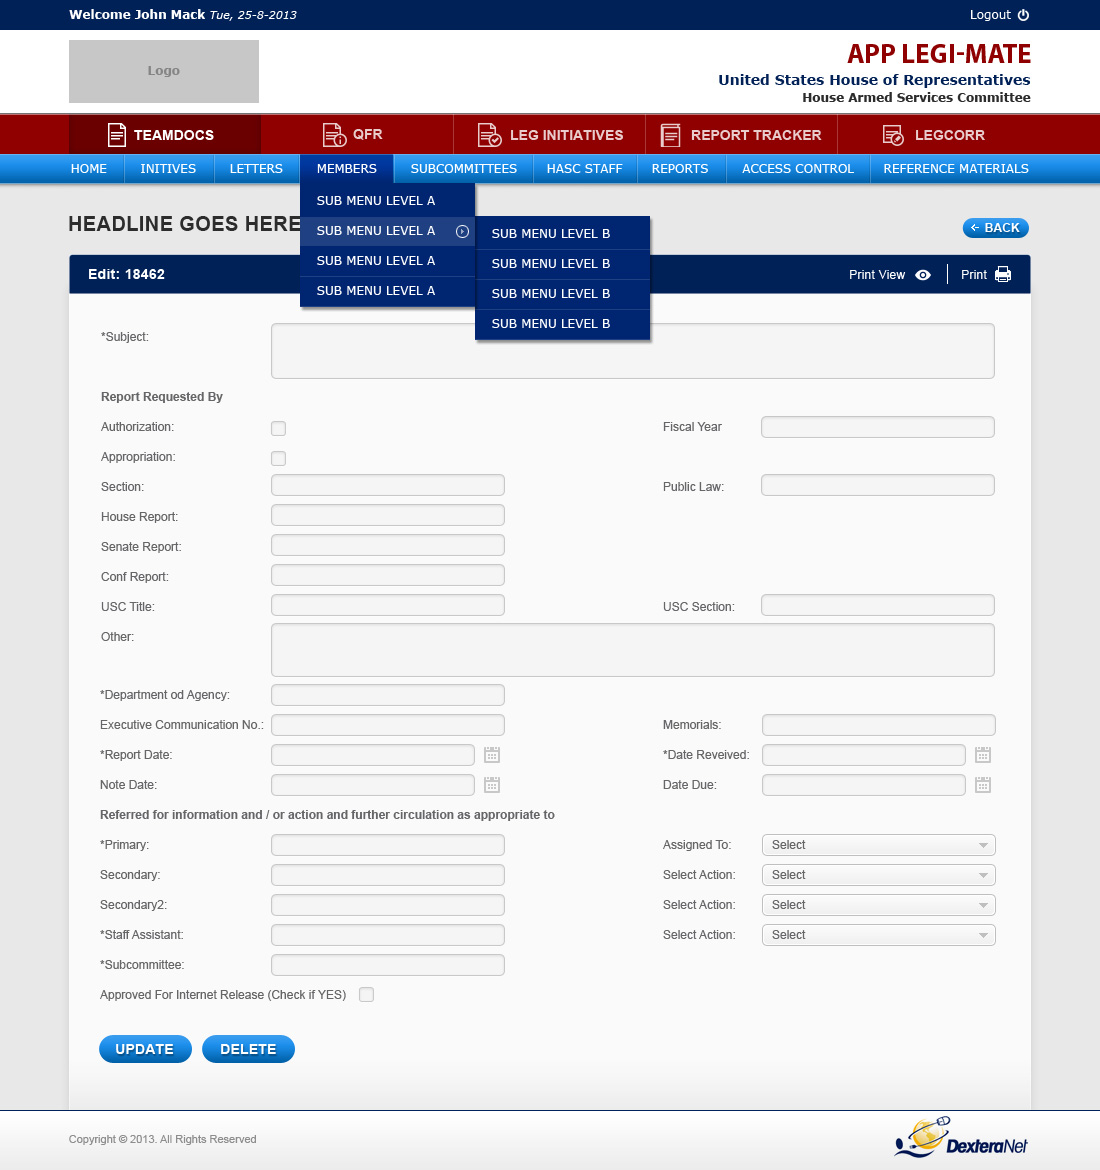This screenshot has height=1170, width=1100.
Task: Click the printer icon next to Print
Action: click(1003, 275)
